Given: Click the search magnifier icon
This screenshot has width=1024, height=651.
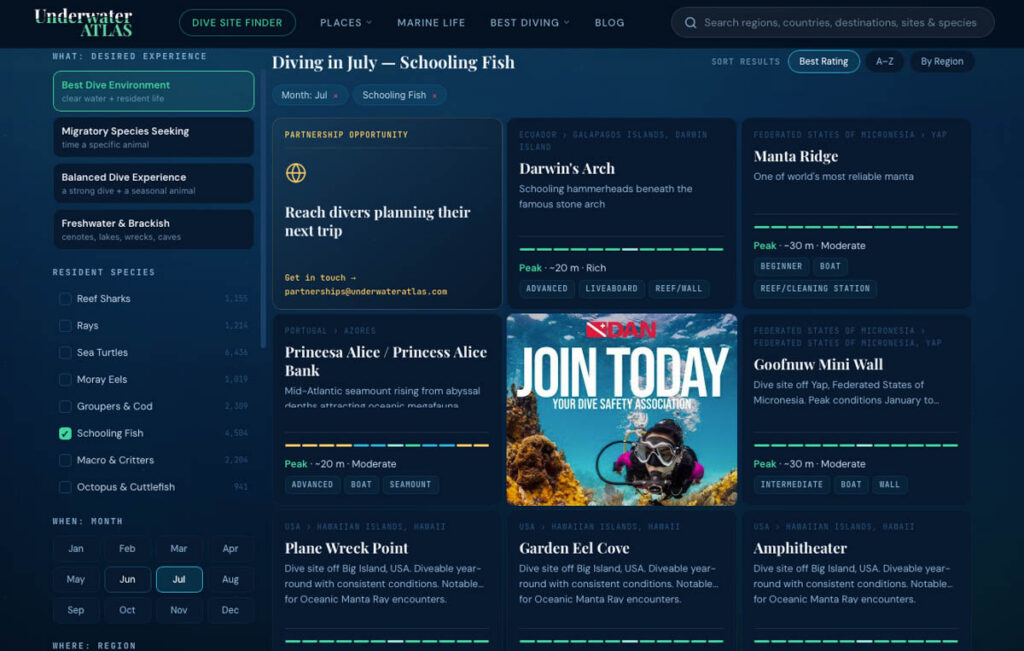Looking at the screenshot, I should pyautogui.click(x=690, y=23).
